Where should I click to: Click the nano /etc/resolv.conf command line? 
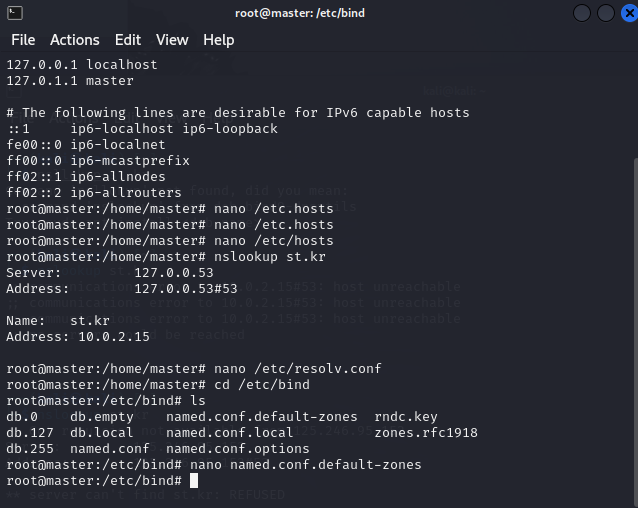194,368
